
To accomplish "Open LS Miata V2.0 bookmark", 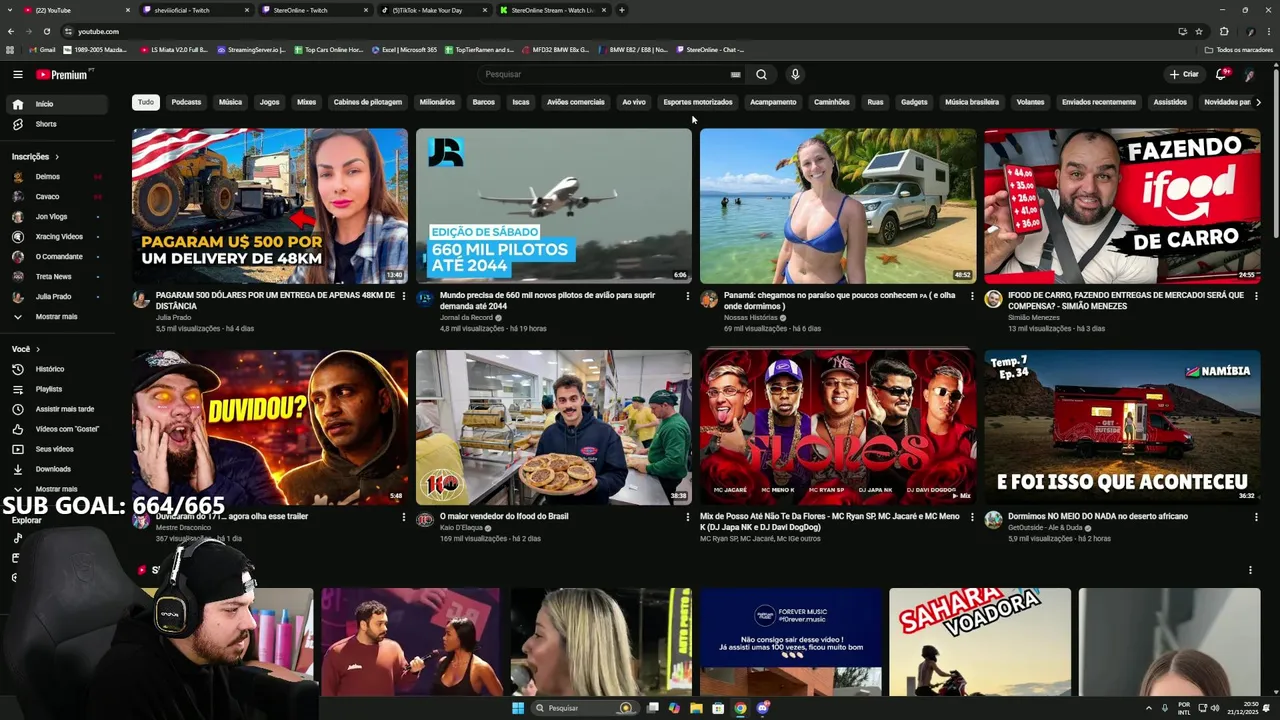I will tap(175, 50).
